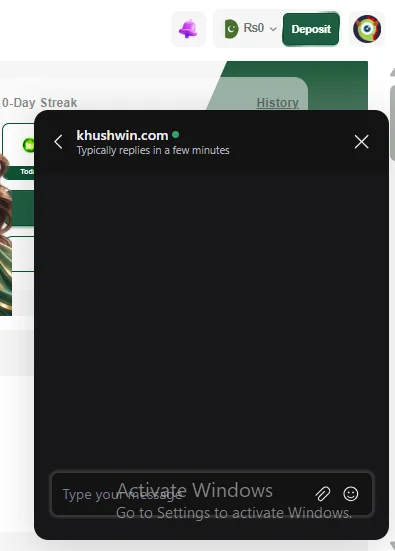
Task: Click the green Deposit button
Action: pyautogui.click(x=311, y=29)
